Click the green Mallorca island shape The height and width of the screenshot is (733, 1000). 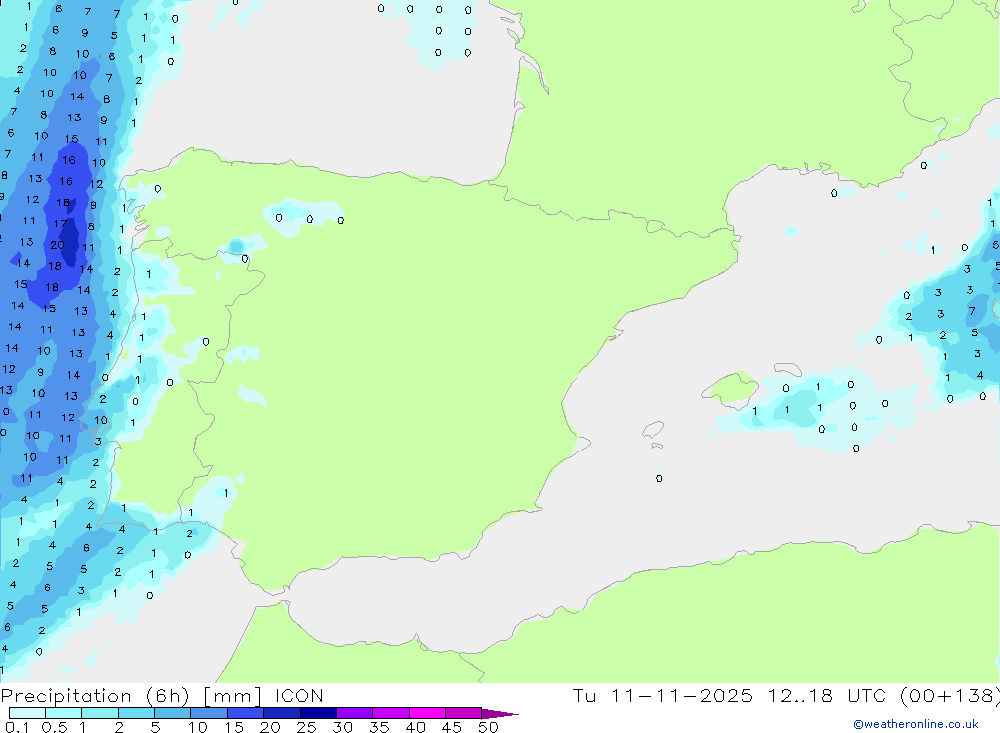(731, 388)
